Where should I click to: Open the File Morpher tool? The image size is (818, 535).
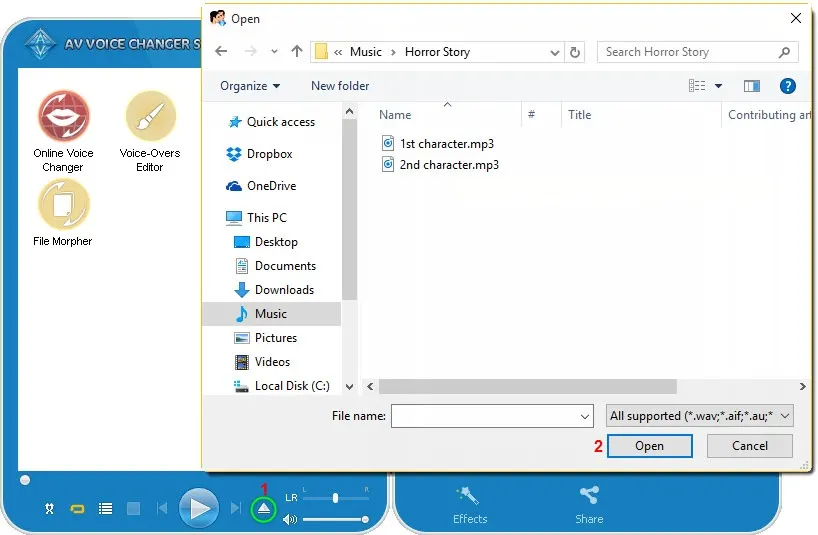[63, 205]
